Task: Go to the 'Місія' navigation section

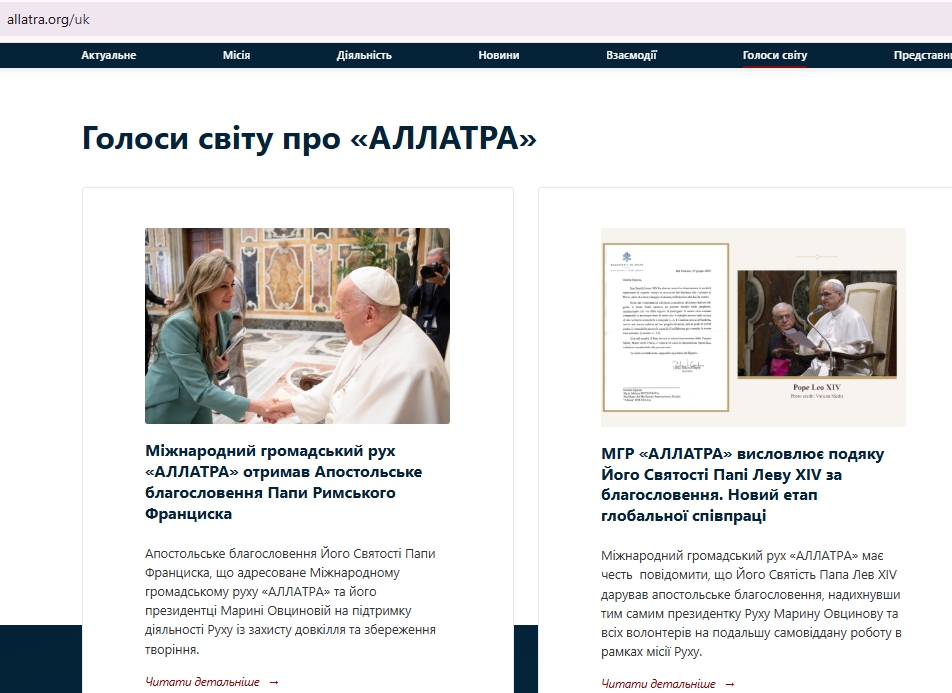Action: coord(236,56)
